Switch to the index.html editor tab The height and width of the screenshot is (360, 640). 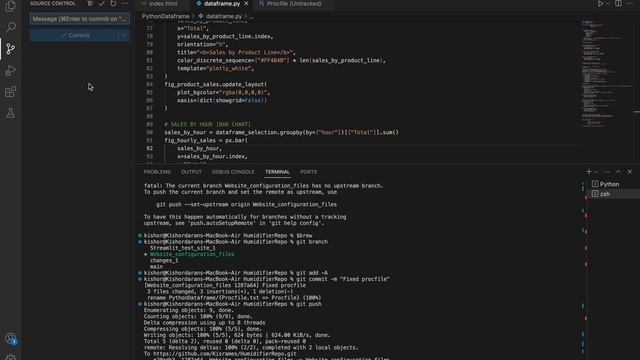click(x=163, y=4)
